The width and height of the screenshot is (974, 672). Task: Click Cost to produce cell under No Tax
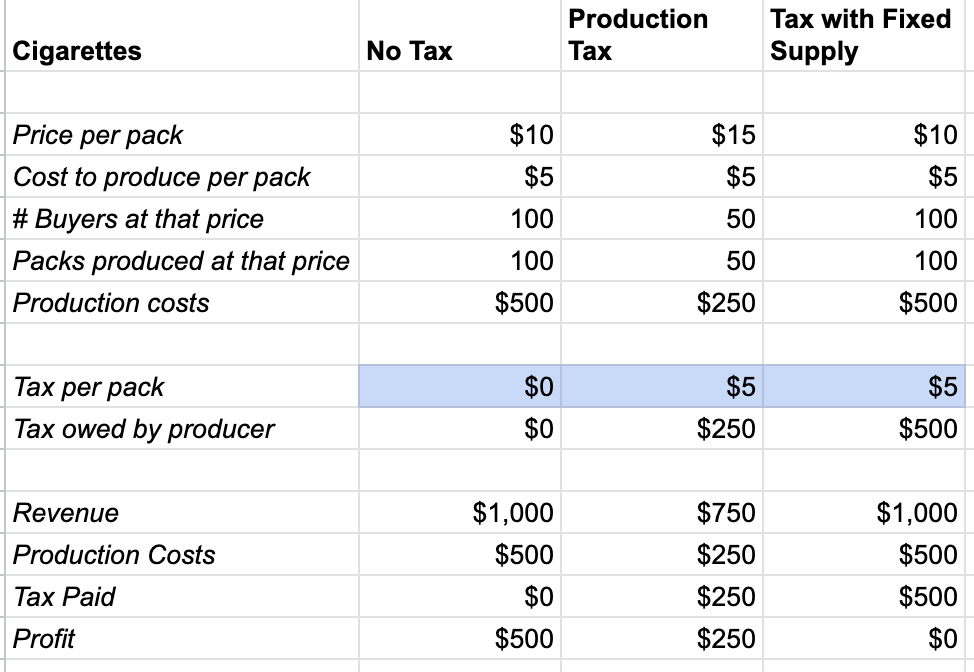460,176
